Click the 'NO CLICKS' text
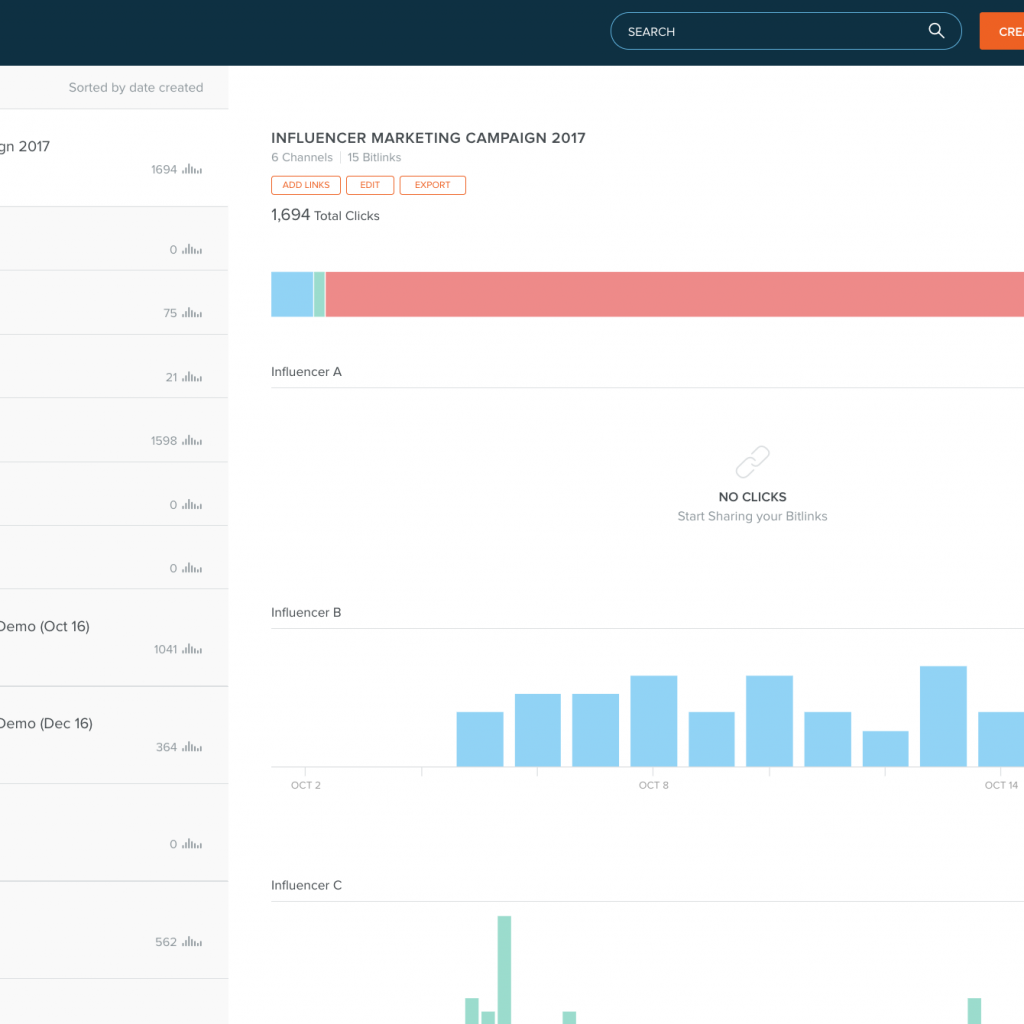The height and width of the screenshot is (1024, 1024). 752,497
